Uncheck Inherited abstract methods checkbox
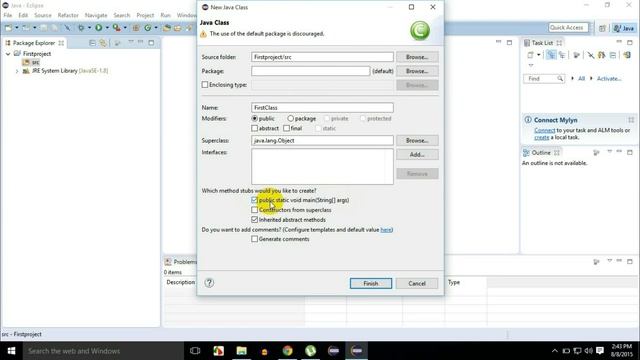640x360 pixels. [254, 220]
